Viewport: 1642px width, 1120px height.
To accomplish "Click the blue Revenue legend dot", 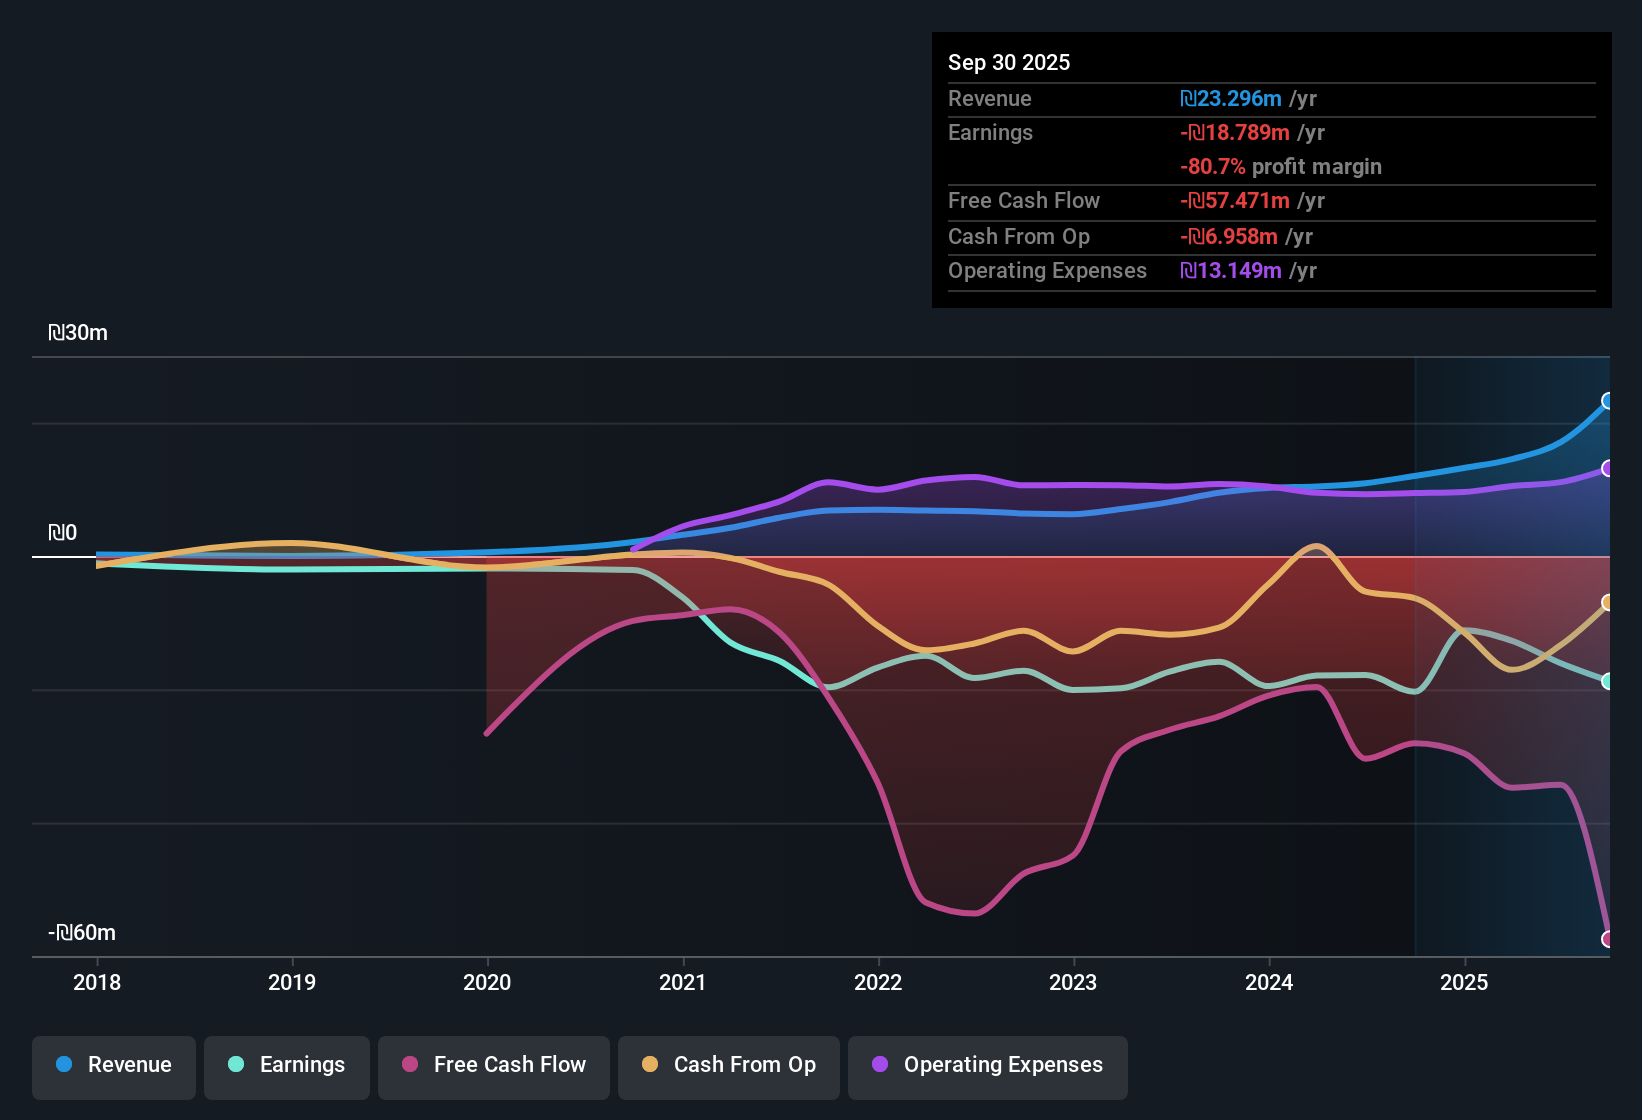I will [62, 1065].
